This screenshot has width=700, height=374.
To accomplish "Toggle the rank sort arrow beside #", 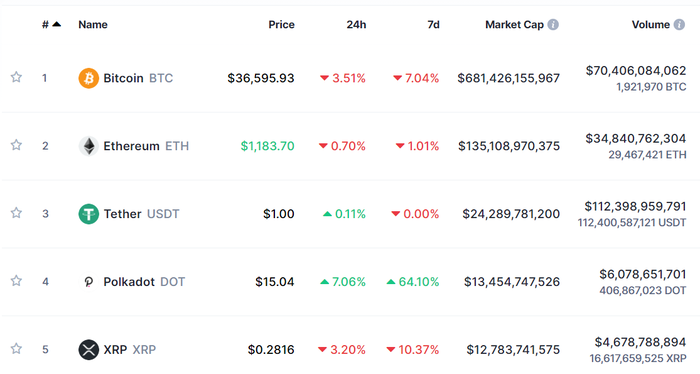I will pos(57,24).
